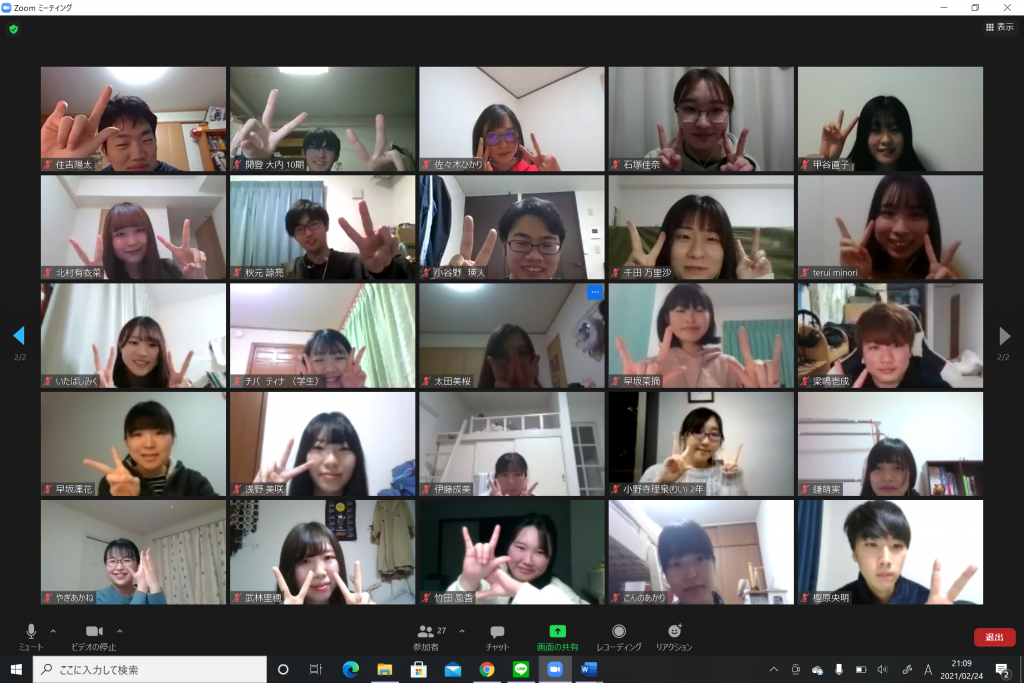
Task: Start screen sharing with the green icon
Action: coord(557,636)
